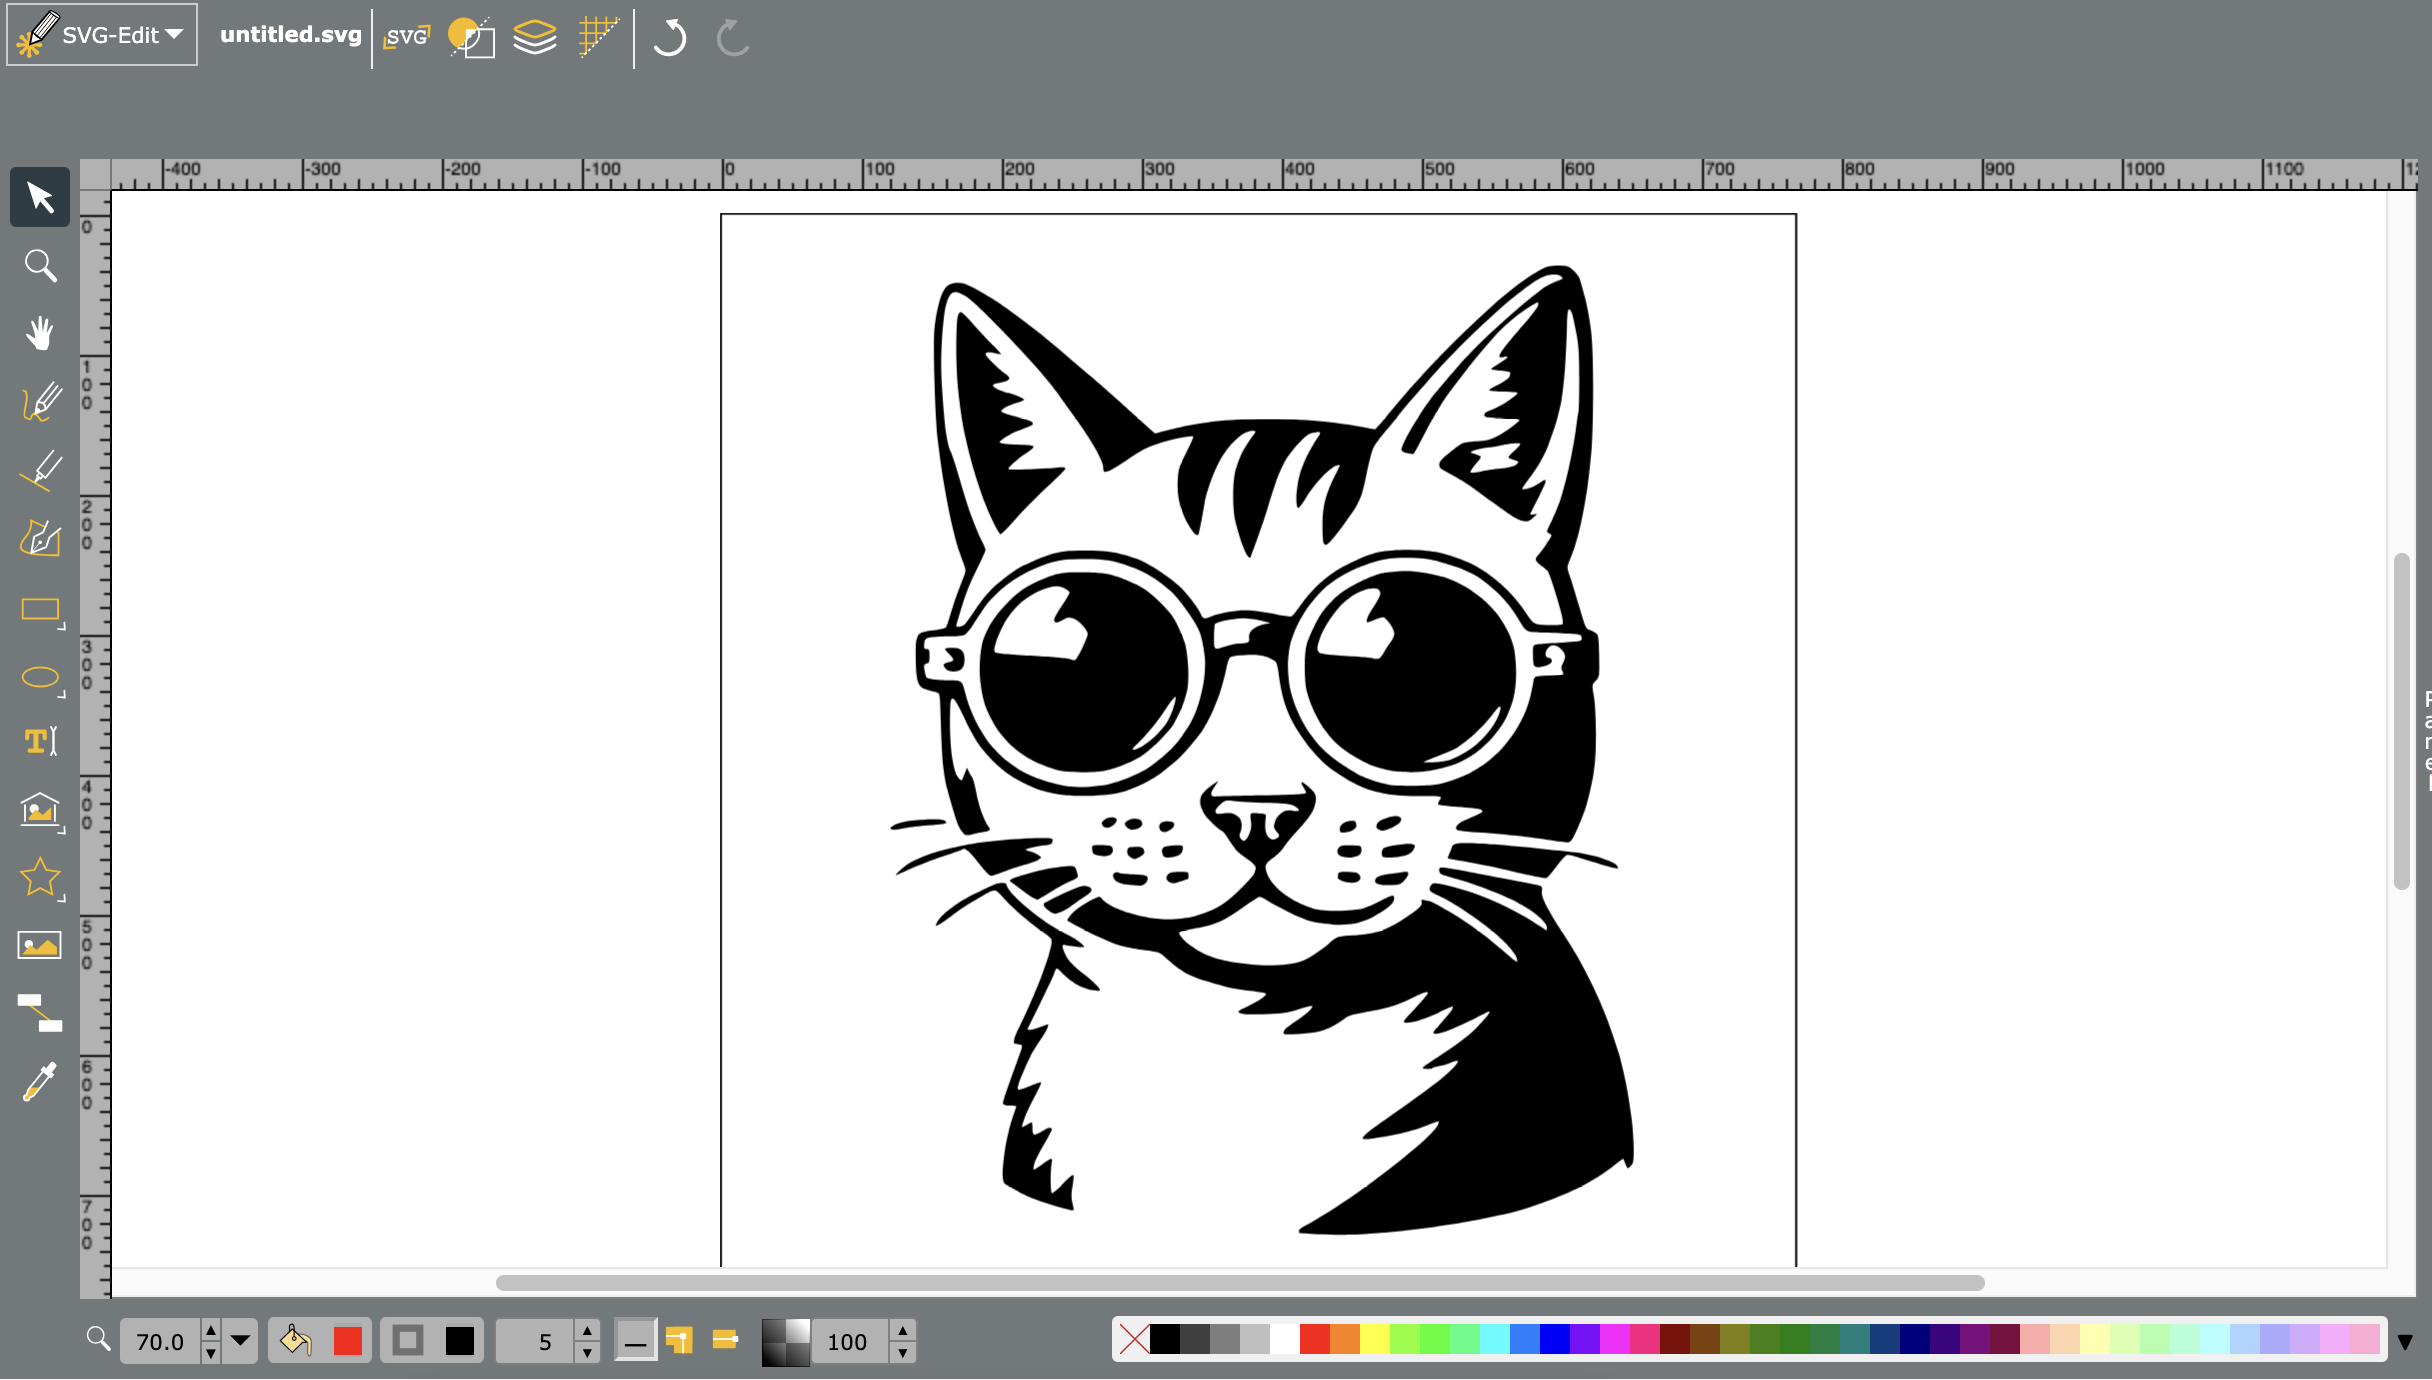Use the Eyedropper color picker tool
This screenshot has height=1380, width=2432.
[x=40, y=1083]
